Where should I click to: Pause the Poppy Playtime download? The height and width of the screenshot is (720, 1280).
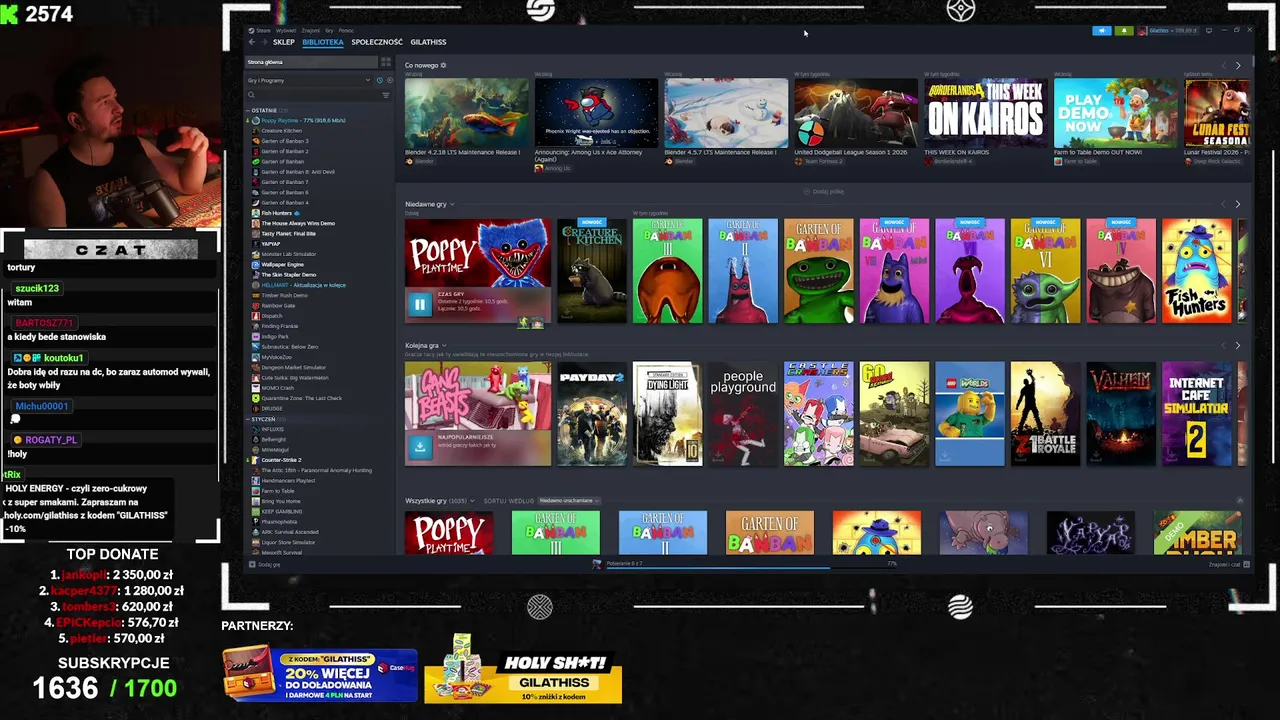coord(420,305)
